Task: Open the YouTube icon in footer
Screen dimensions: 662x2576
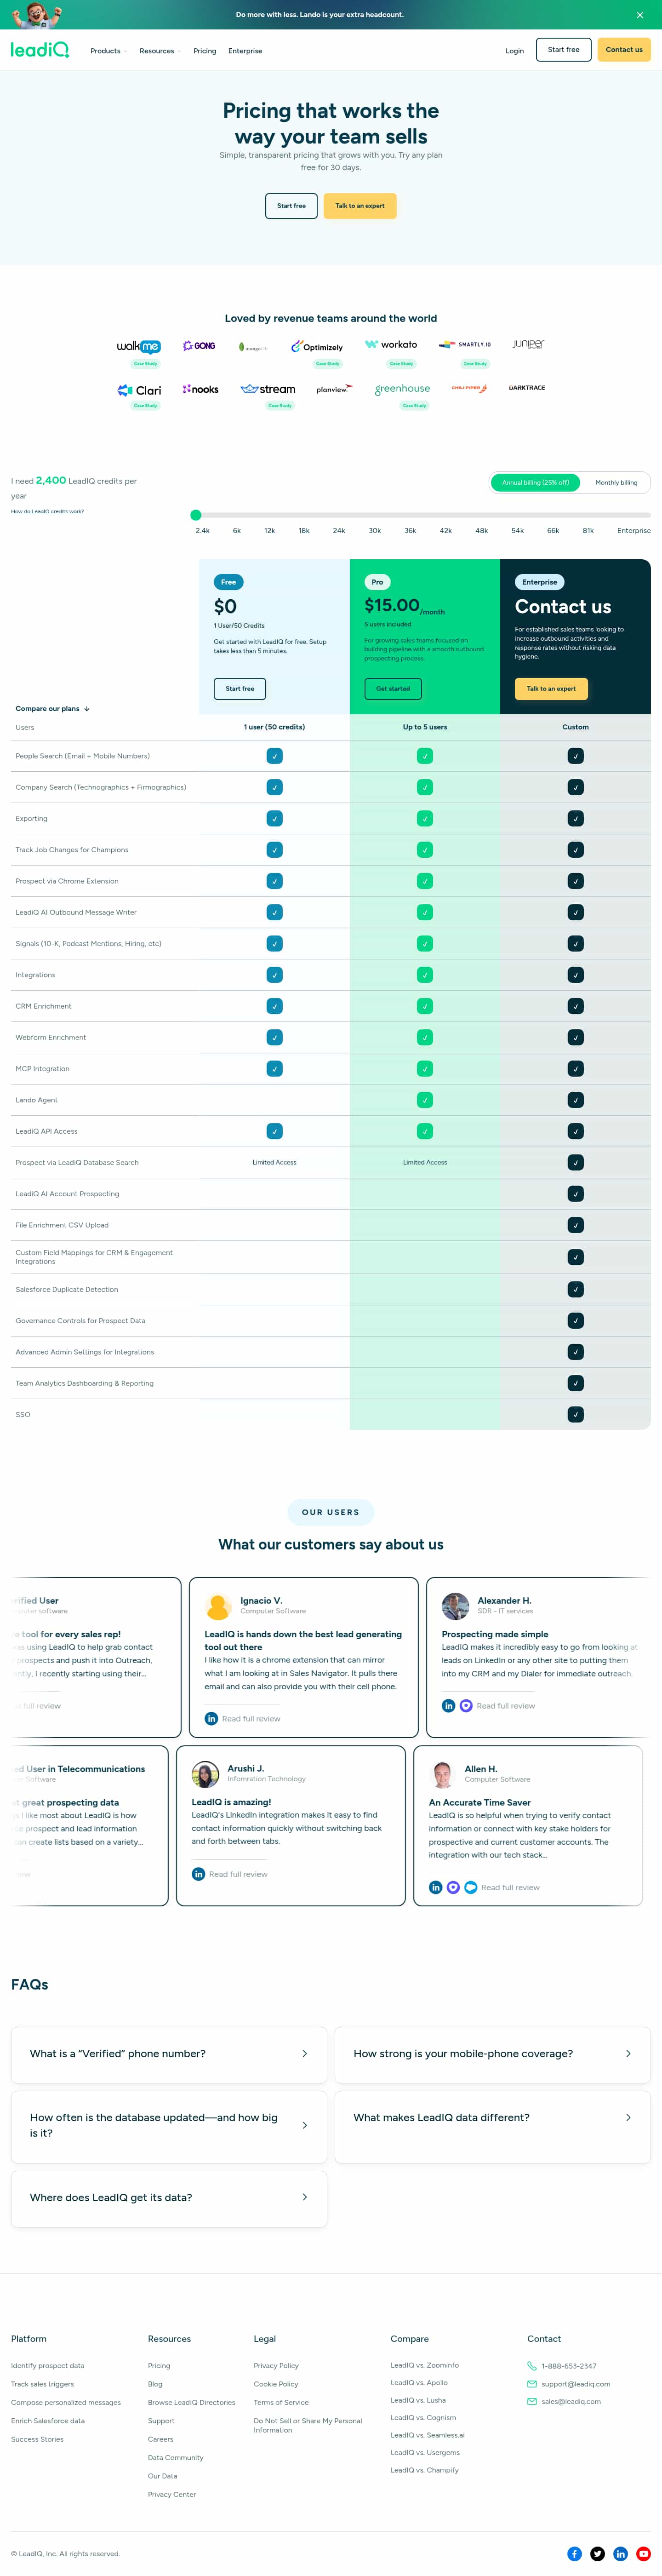Action: (x=643, y=2553)
